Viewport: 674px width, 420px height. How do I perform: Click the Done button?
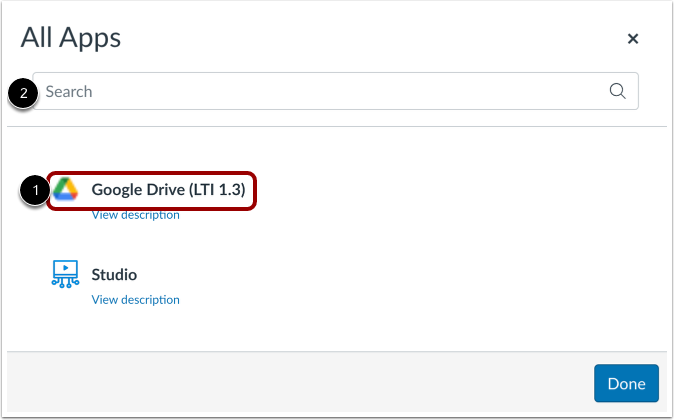pyautogui.click(x=626, y=383)
